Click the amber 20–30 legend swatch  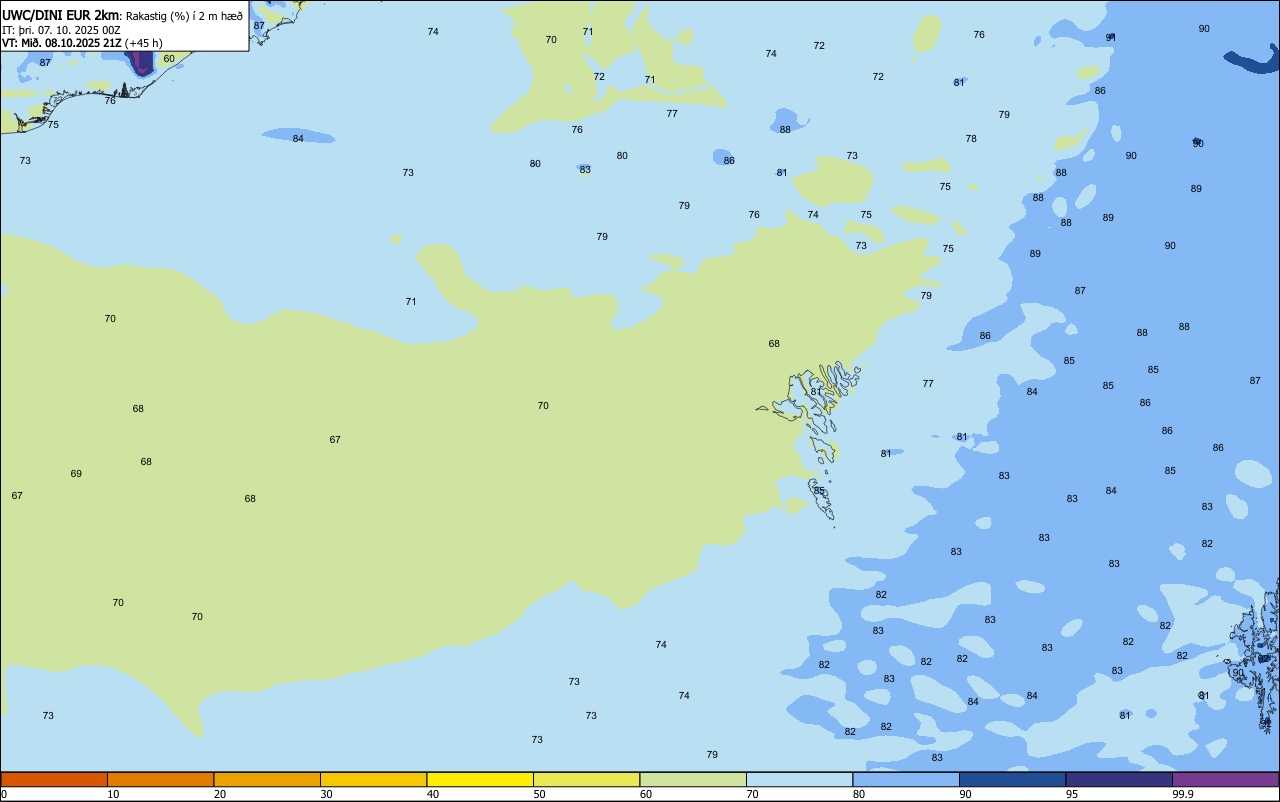(267, 779)
